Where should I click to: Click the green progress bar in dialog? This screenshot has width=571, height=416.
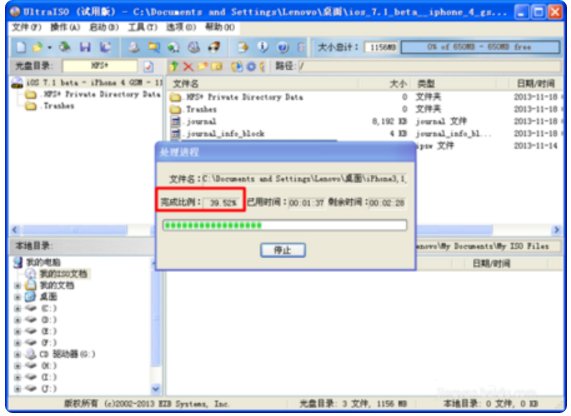pos(285,225)
